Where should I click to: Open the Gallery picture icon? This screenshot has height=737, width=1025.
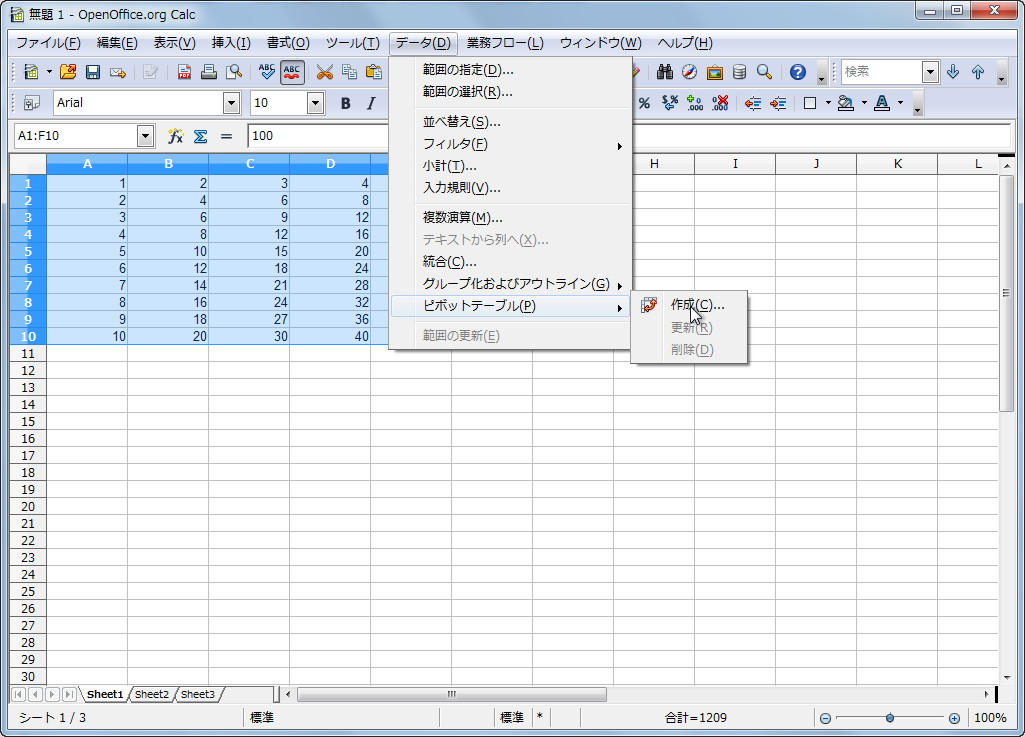pyautogui.click(x=714, y=72)
